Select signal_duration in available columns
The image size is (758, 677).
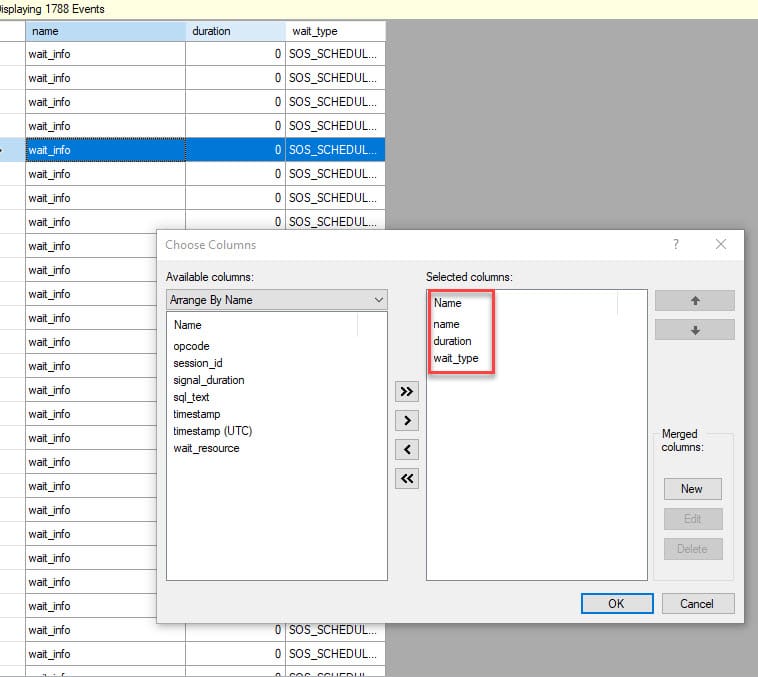point(209,380)
